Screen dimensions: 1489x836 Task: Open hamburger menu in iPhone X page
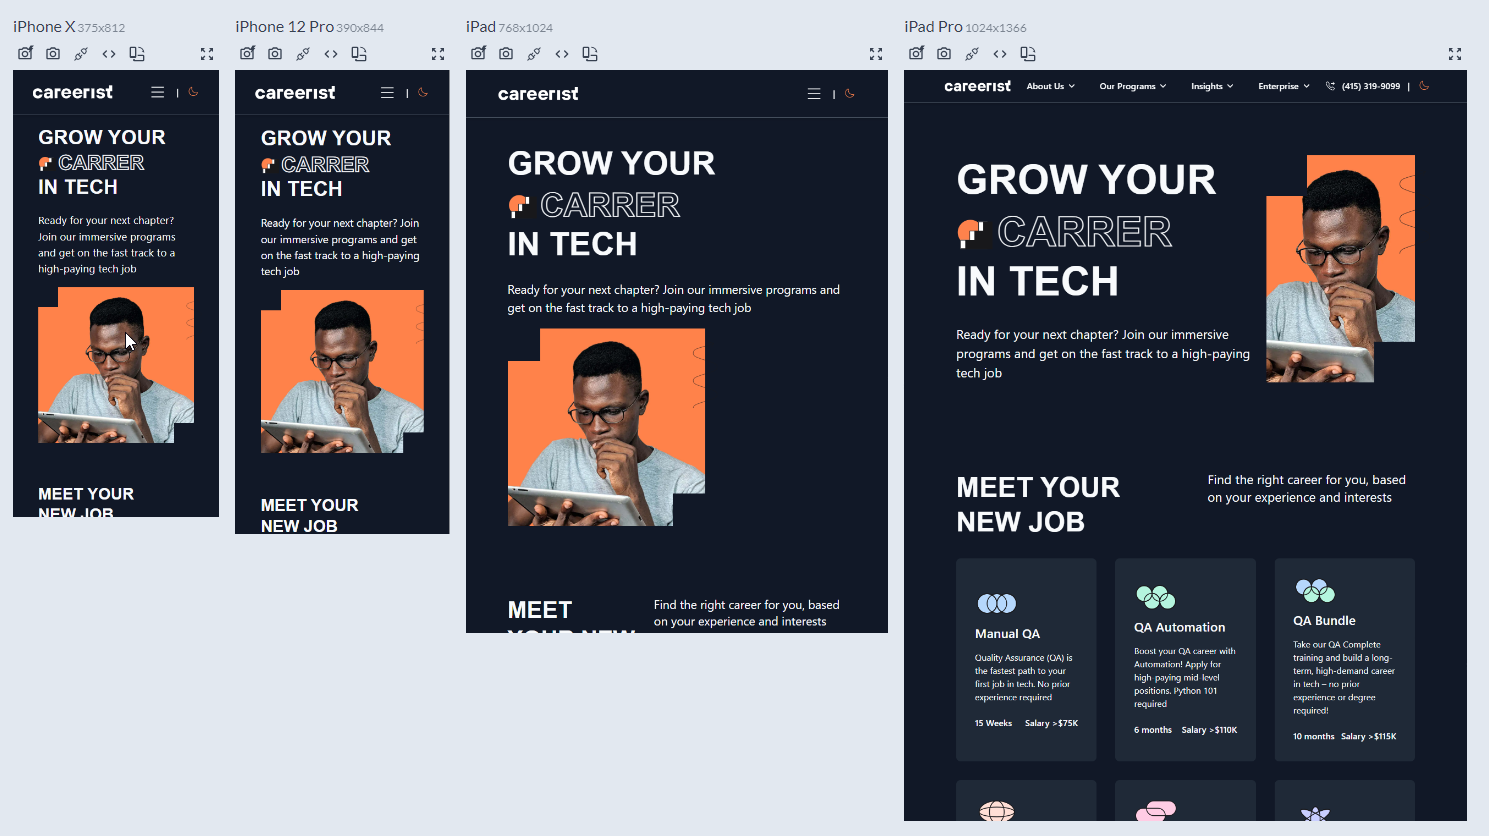157,92
